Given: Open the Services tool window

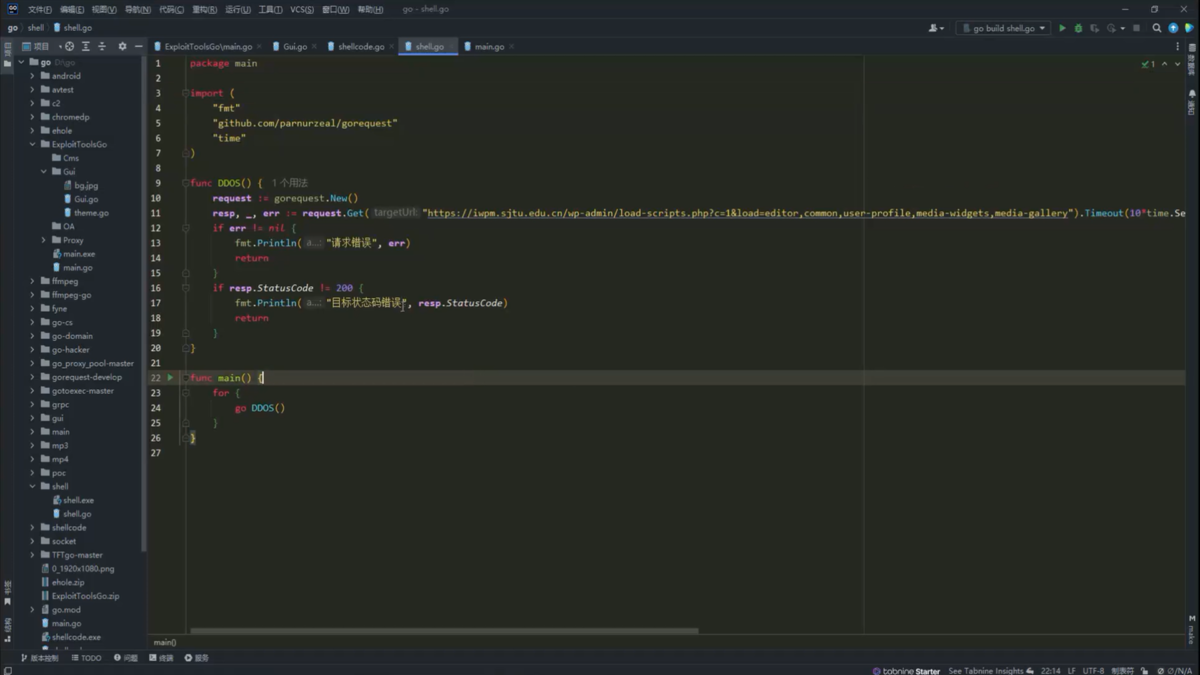Looking at the screenshot, I should [197, 658].
